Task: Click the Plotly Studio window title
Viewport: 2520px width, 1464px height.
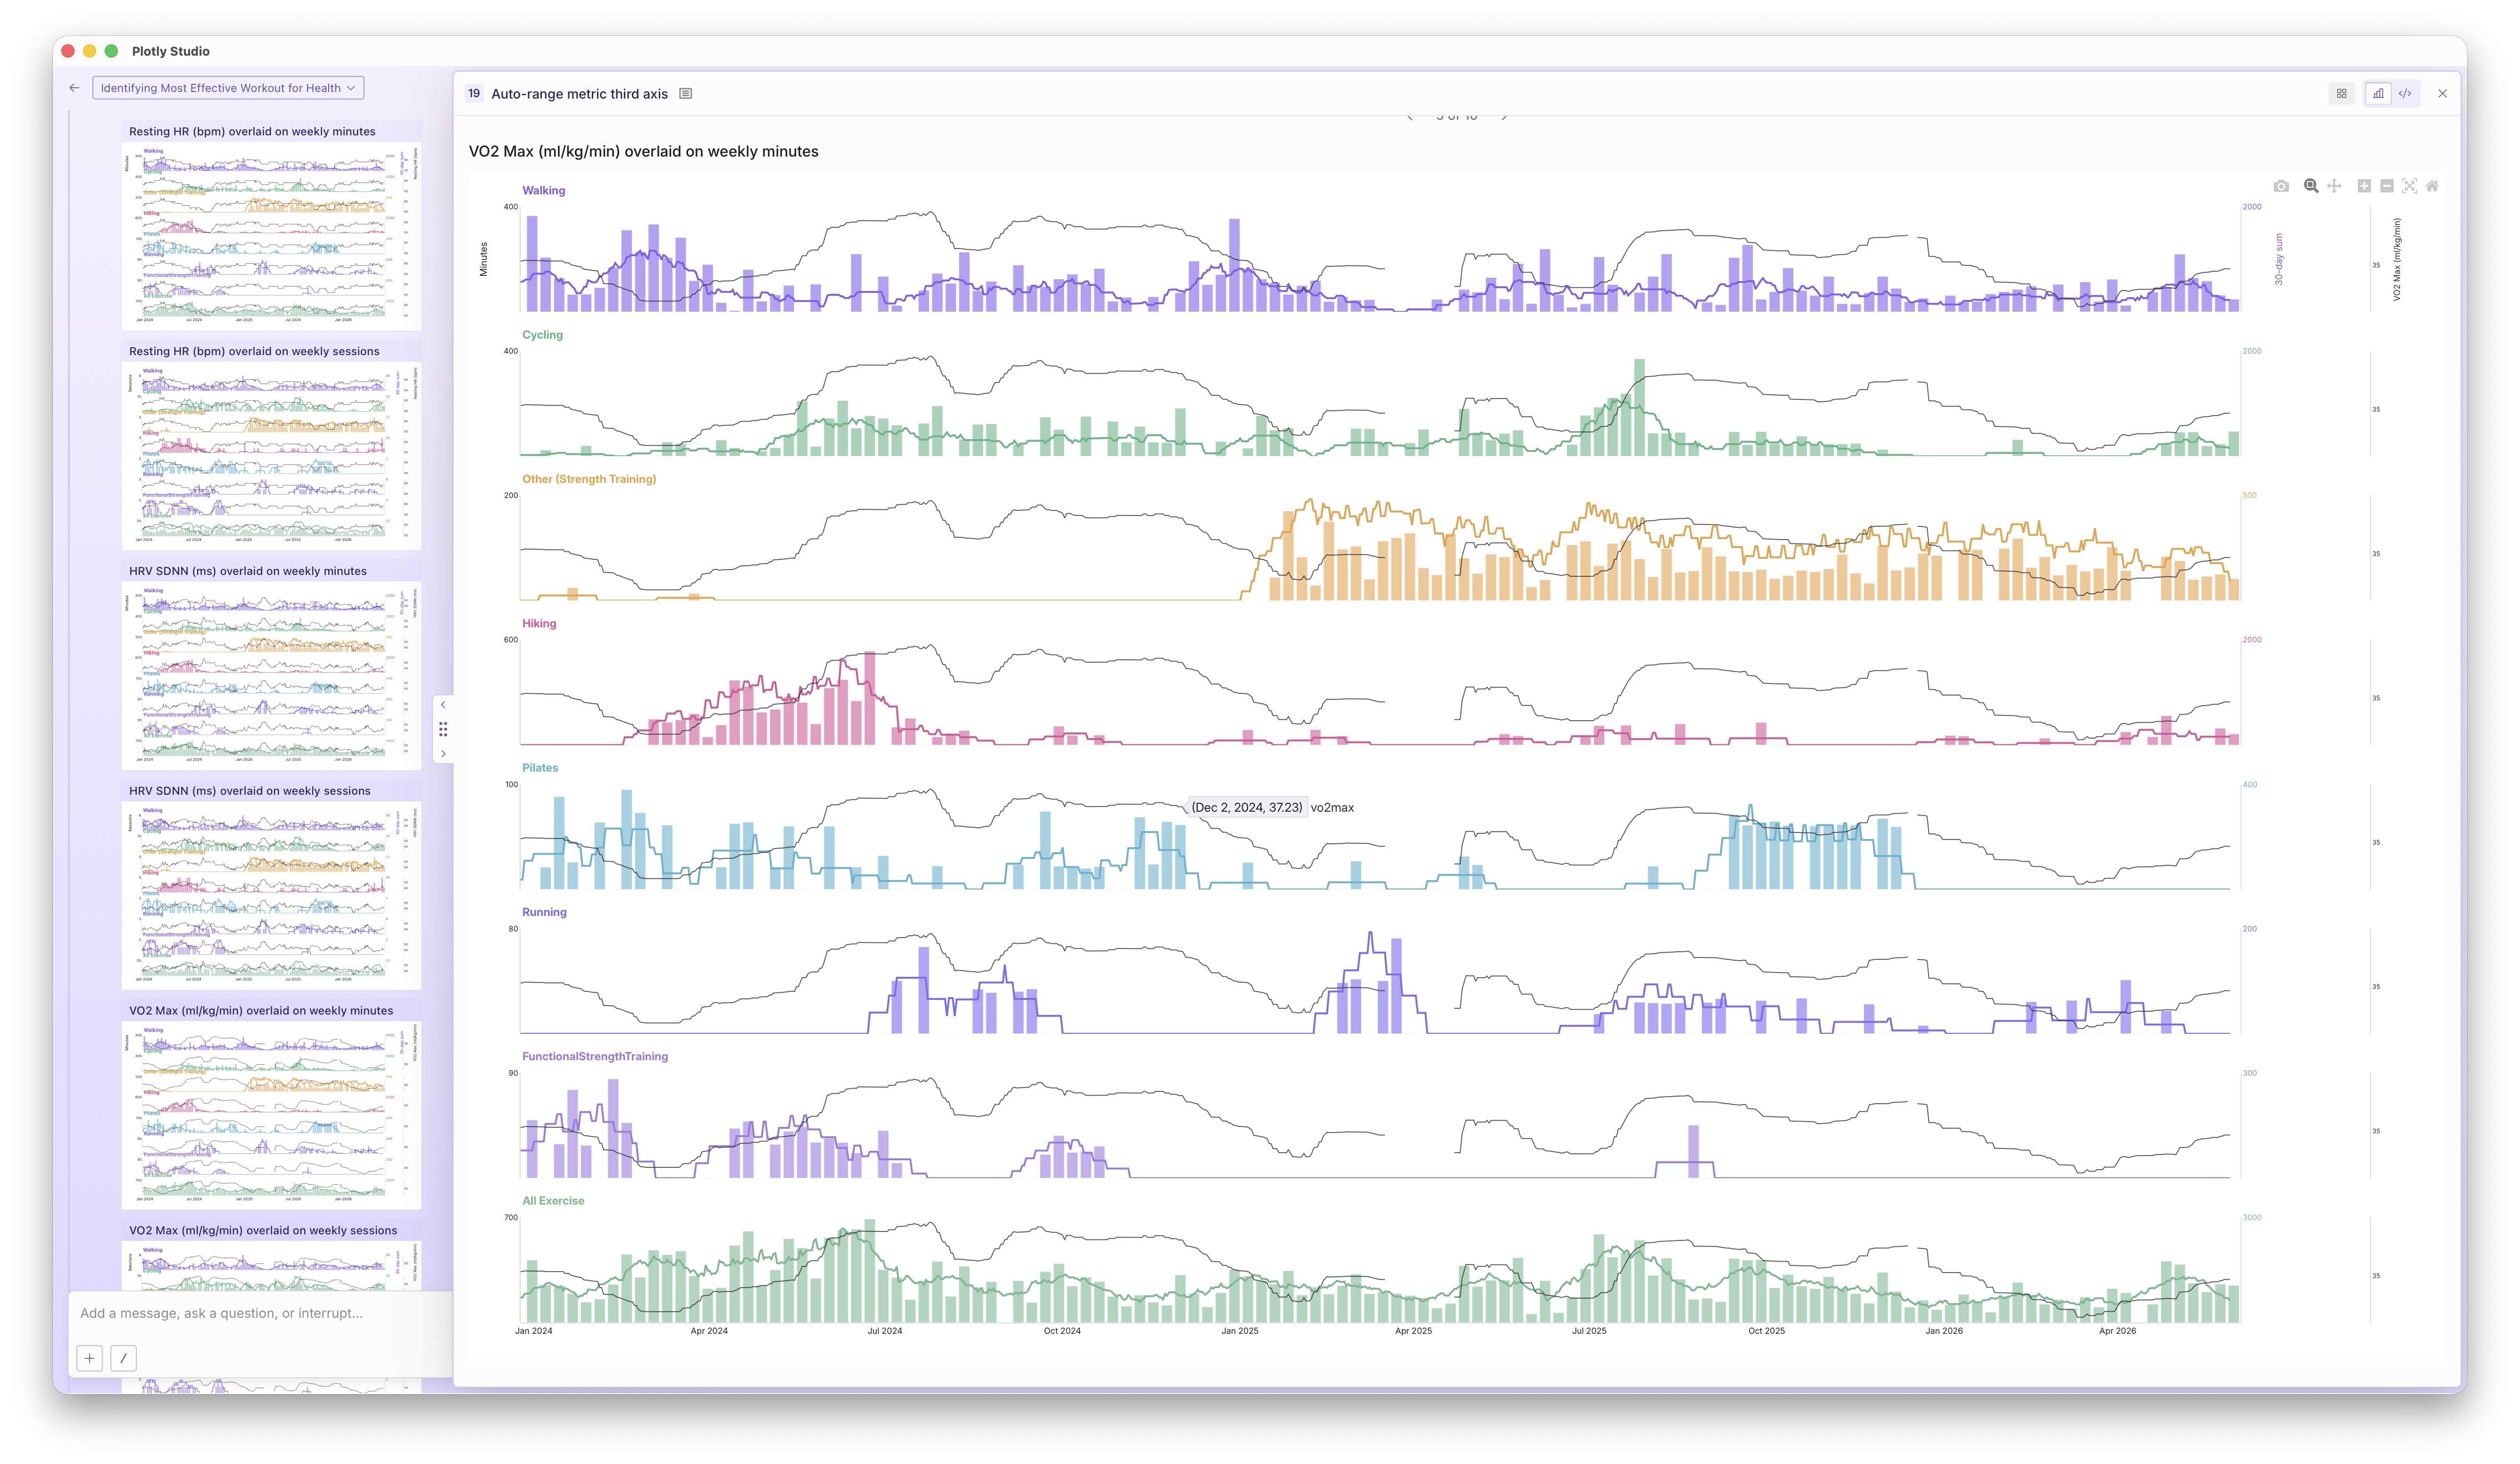Action: tap(171, 51)
